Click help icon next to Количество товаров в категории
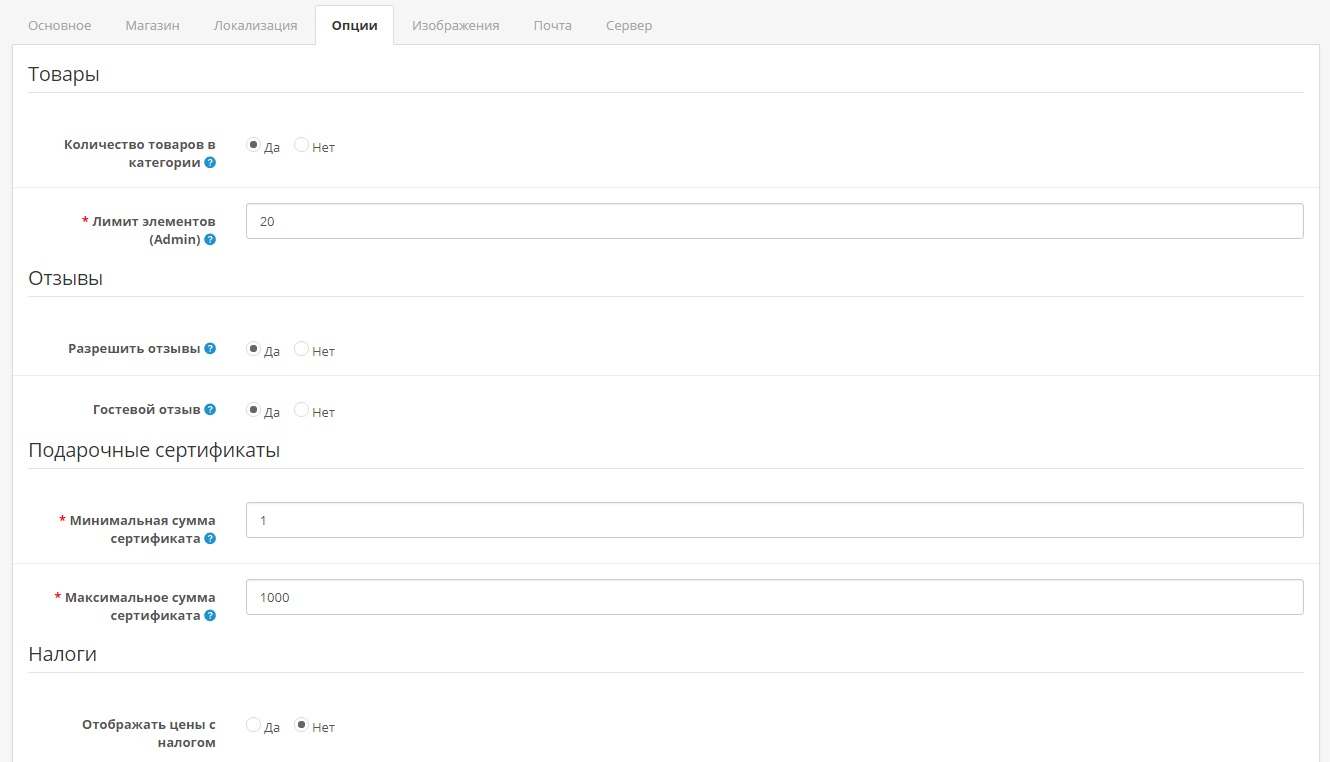The image size is (1330, 762). [x=210, y=163]
